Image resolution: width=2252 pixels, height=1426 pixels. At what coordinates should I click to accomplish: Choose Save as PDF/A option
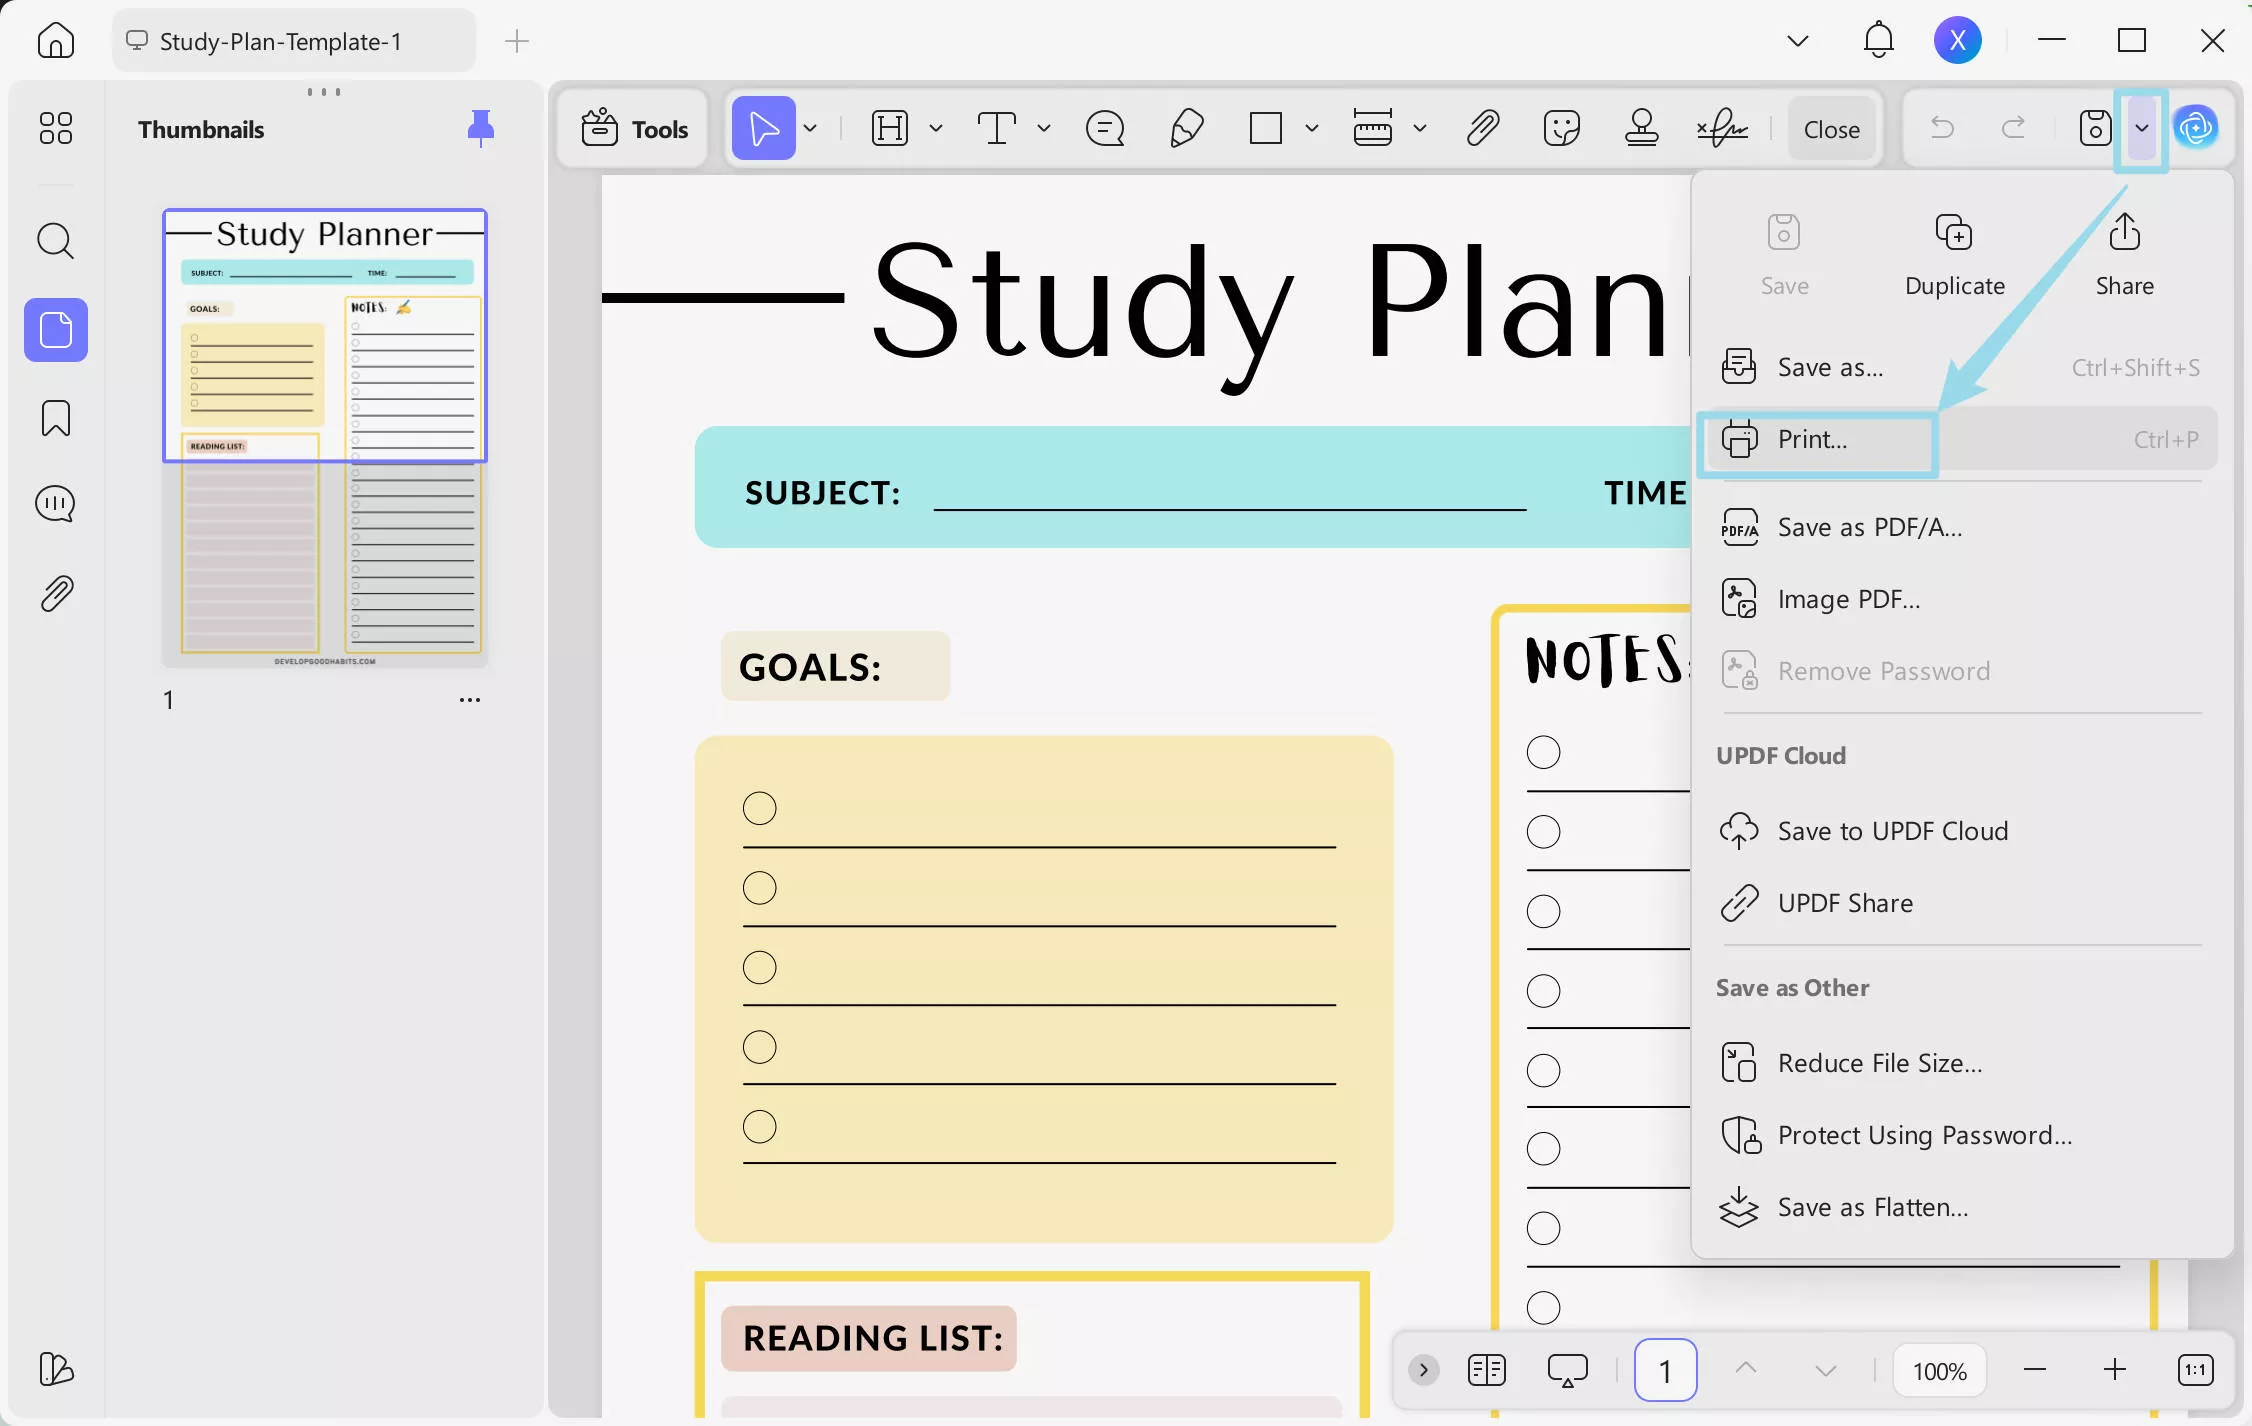1870,527
